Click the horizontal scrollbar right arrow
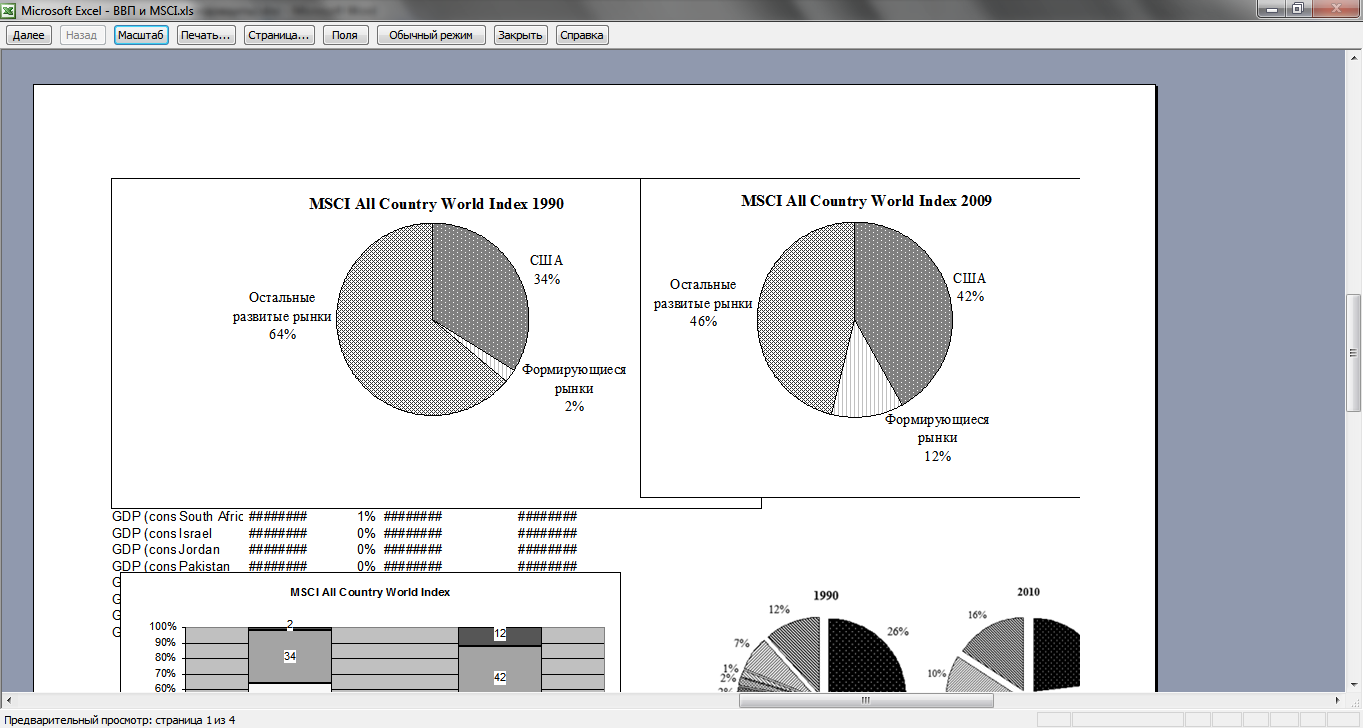 point(1338,700)
